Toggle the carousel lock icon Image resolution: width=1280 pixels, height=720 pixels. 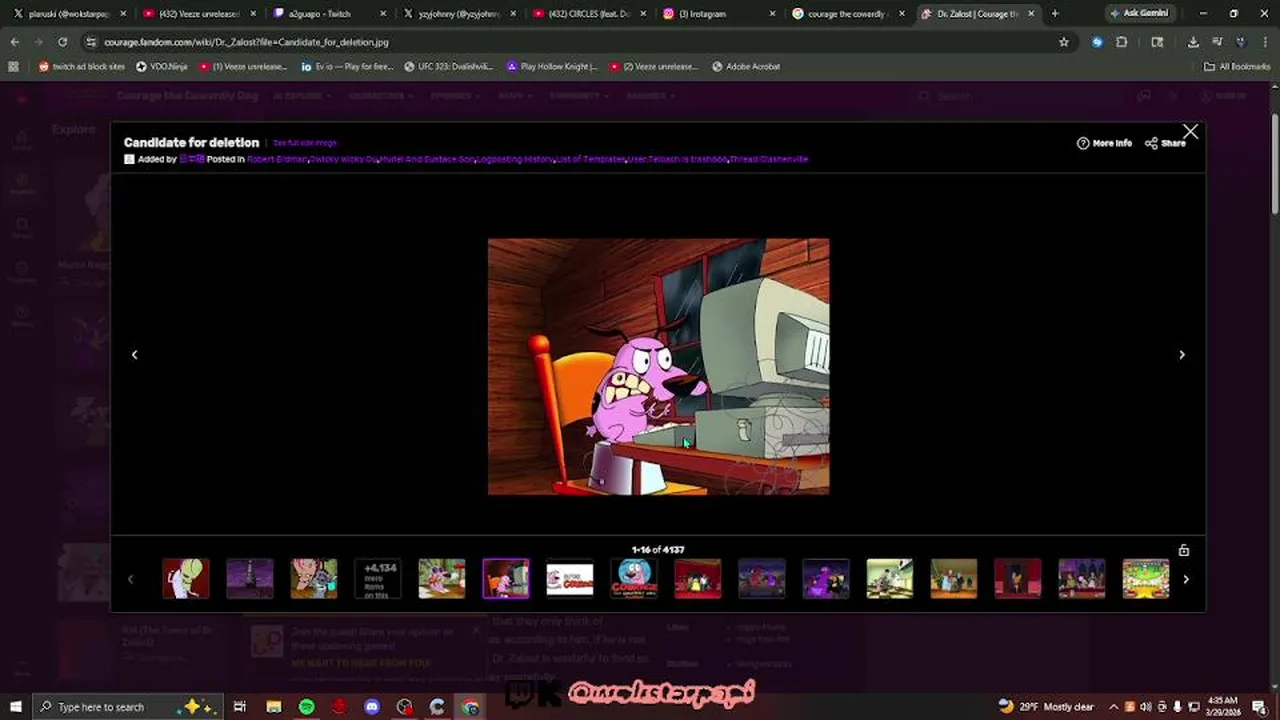click(x=1183, y=550)
